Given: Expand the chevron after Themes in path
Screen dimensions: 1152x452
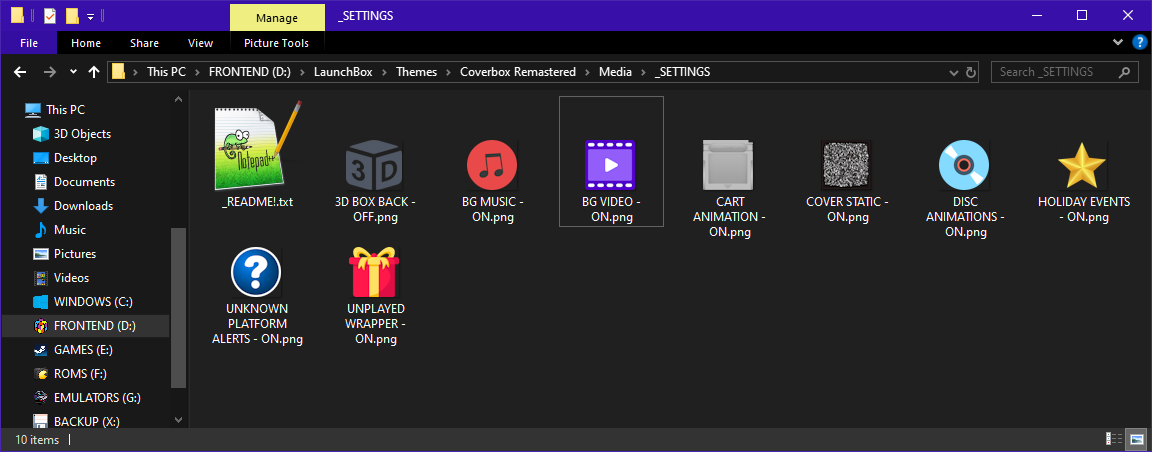Looking at the screenshot, I should 448,72.
